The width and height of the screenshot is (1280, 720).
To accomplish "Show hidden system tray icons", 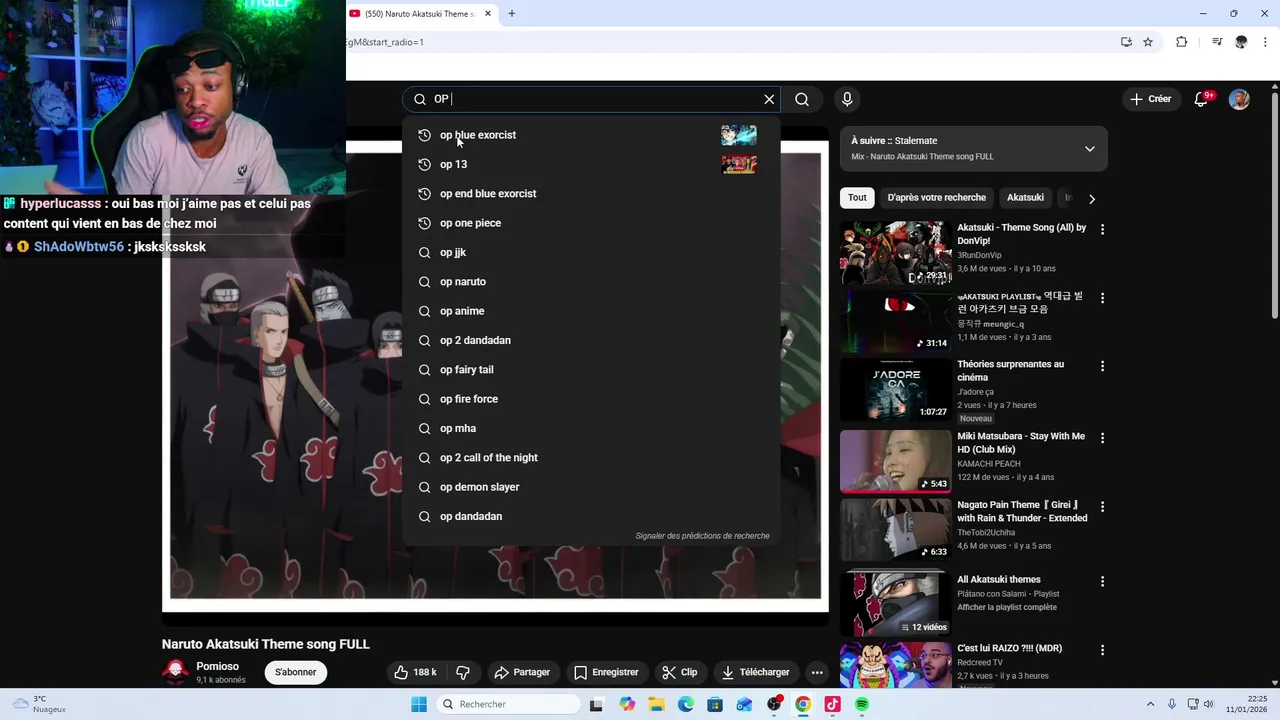I will coord(1150,704).
